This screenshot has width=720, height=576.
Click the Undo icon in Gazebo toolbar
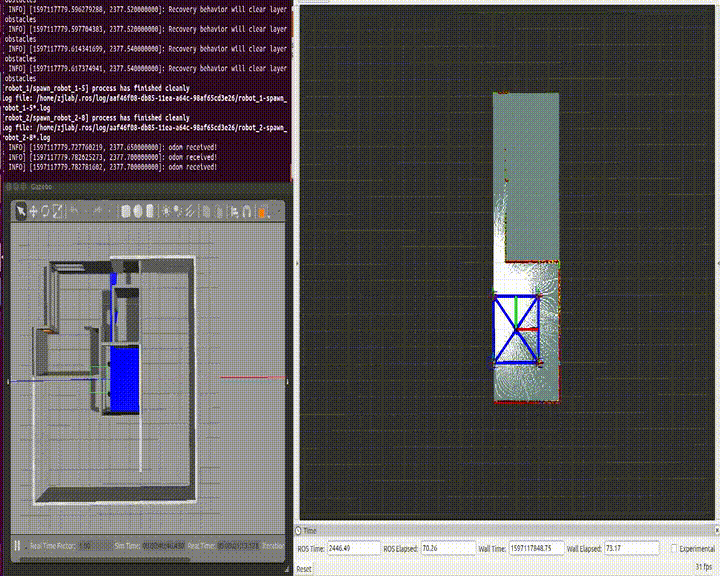73,212
